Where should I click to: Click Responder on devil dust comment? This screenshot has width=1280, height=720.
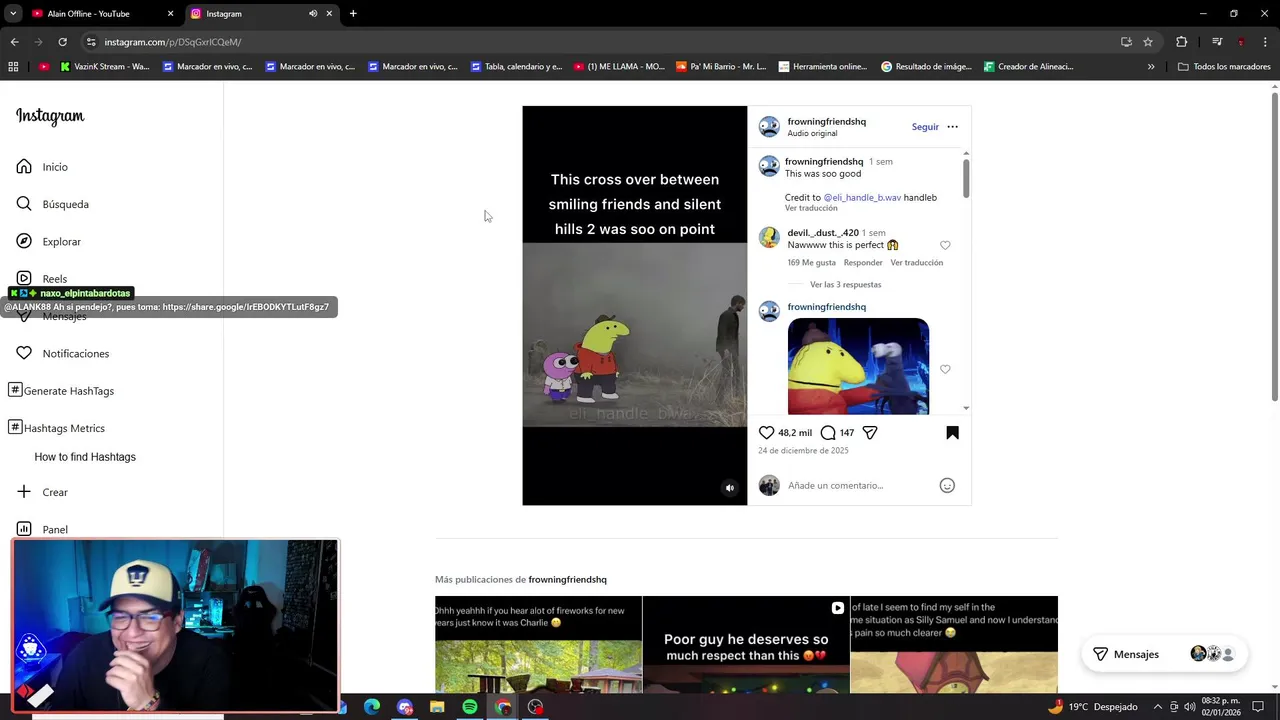click(863, 263)
